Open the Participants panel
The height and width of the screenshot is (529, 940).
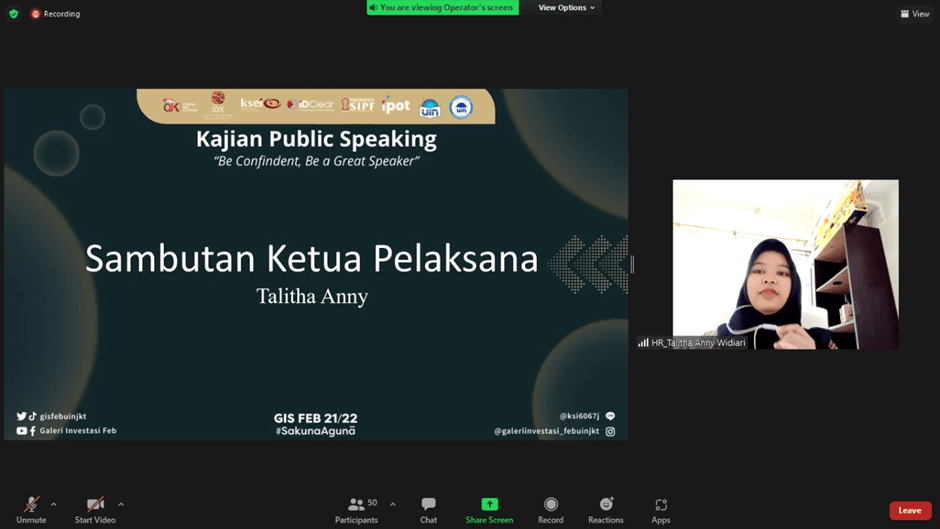click(x=356, y=510)
